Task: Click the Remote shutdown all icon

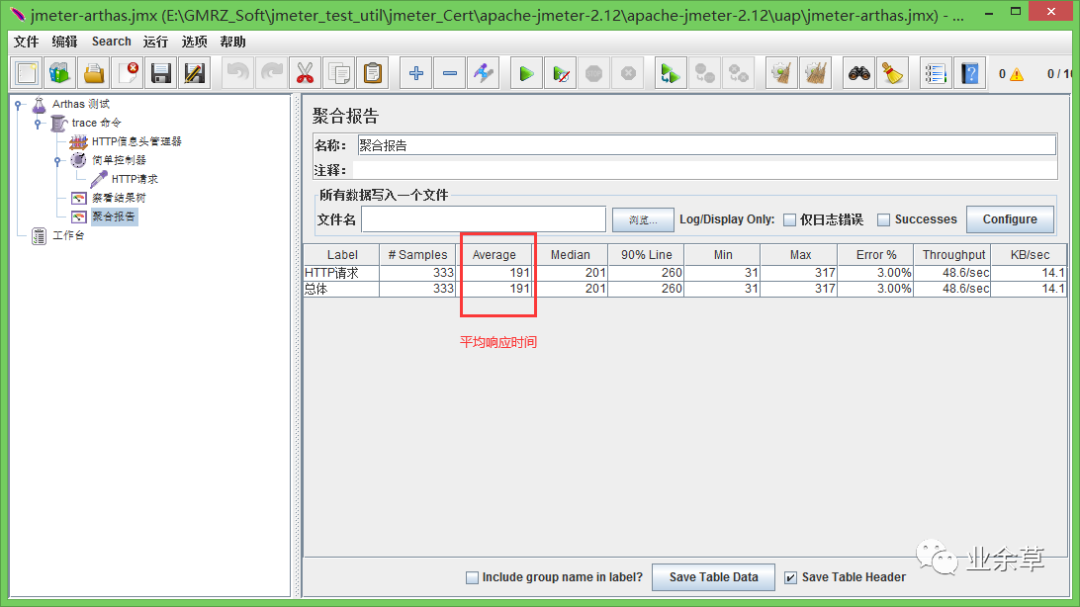Action: (x=738, y=73)
